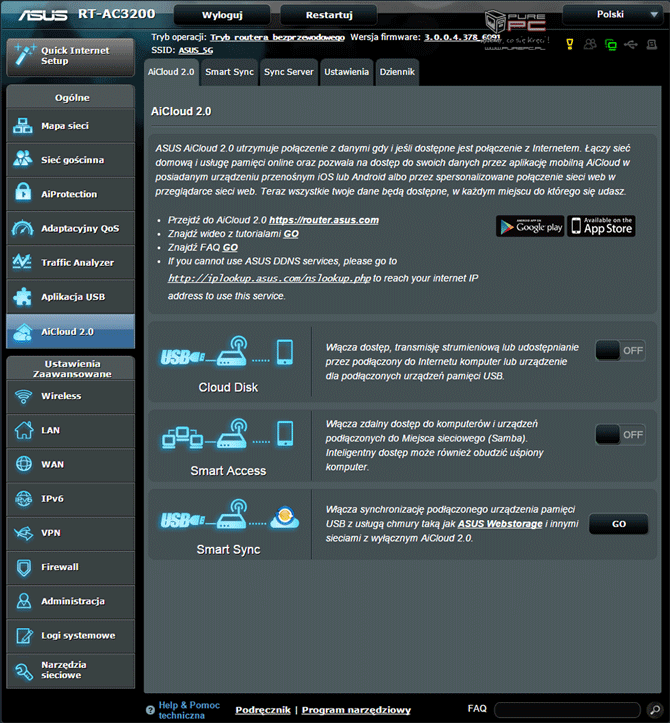Select the AiCloud 2.0 tab
Viewport: 670px width, 723px height.
pos(171,72)
